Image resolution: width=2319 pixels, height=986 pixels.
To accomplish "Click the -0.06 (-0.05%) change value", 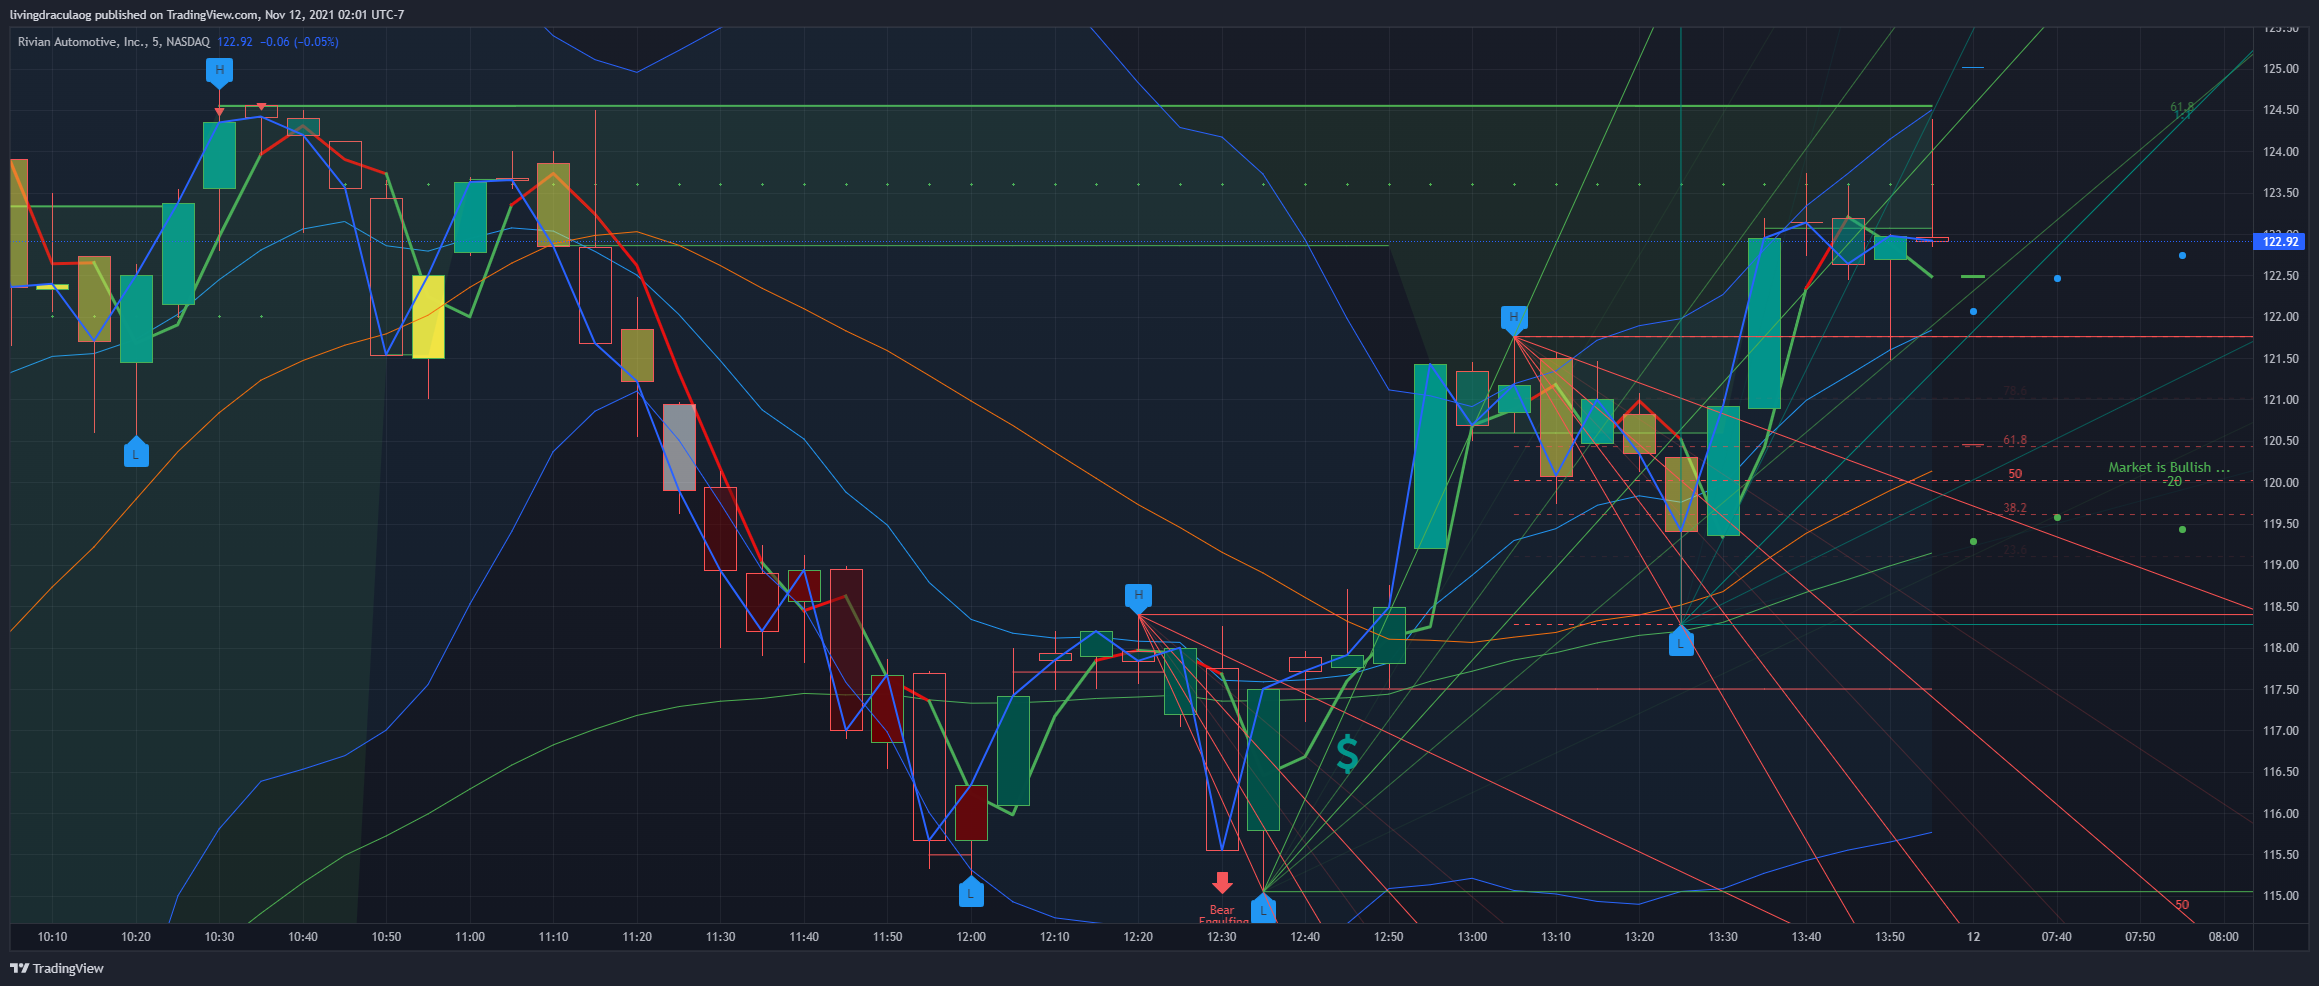I will pos(301,42).
